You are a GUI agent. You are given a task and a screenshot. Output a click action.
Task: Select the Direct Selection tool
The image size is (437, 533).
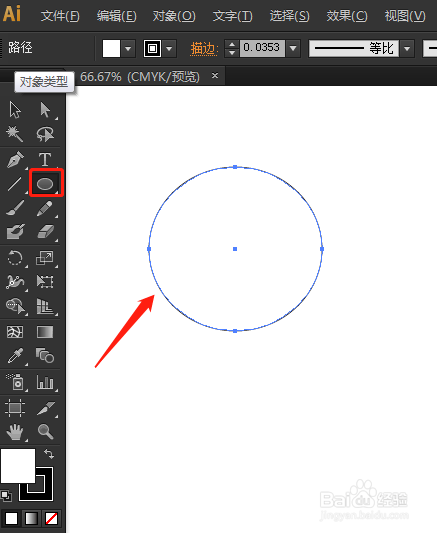pos(45,110)
